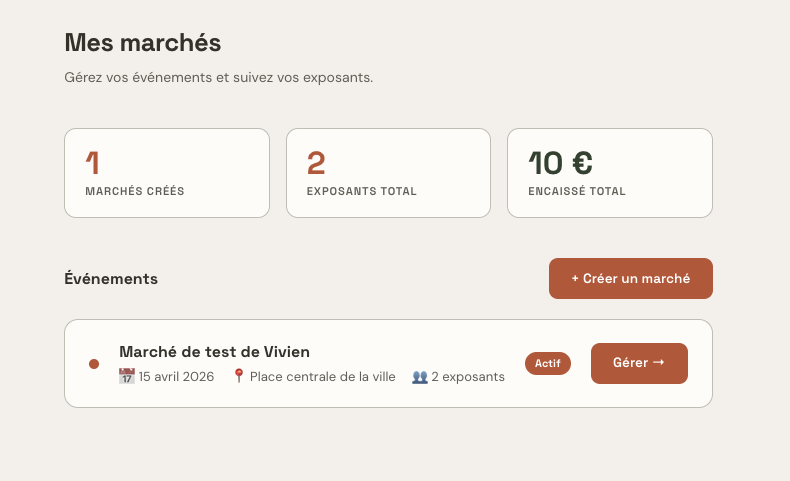Screen dimensions: 790x481
Task: Click the orange status dot beside market name
Action: click(x=94, y=364)
